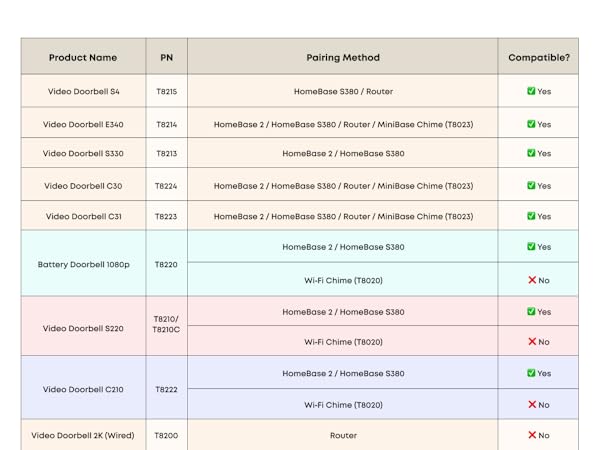Click the green checkmark in the Video Doorbell S4 row
Screen dimensions: 600x450
click(531, 91)
